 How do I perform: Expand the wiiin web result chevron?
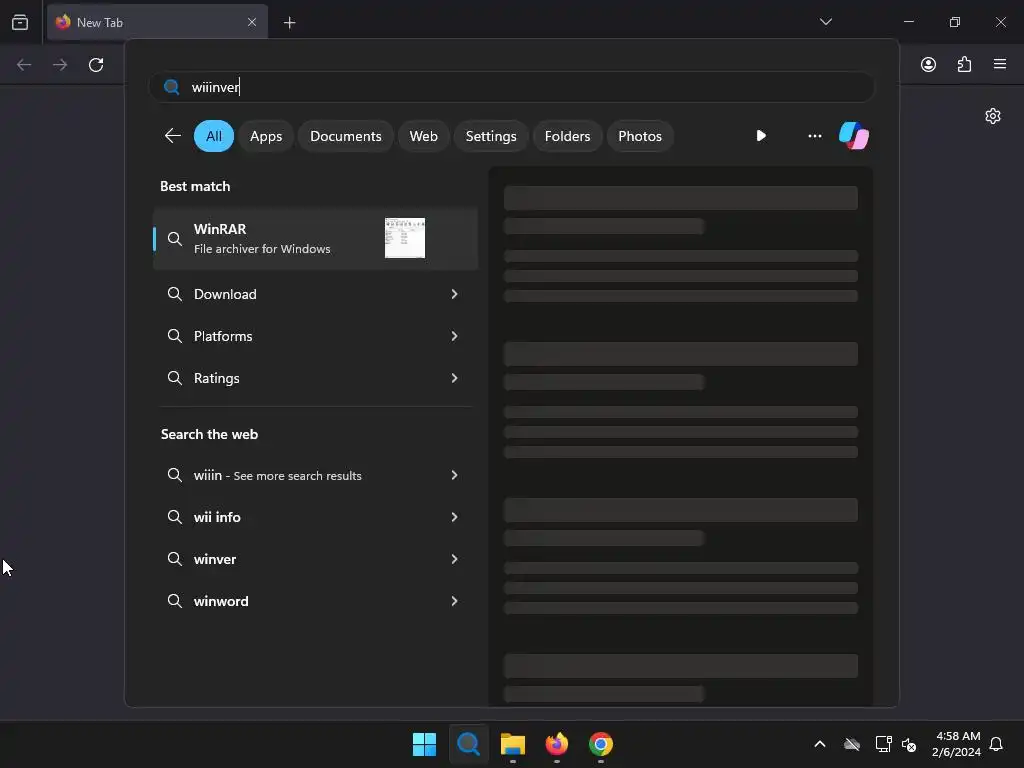point(455,475)
